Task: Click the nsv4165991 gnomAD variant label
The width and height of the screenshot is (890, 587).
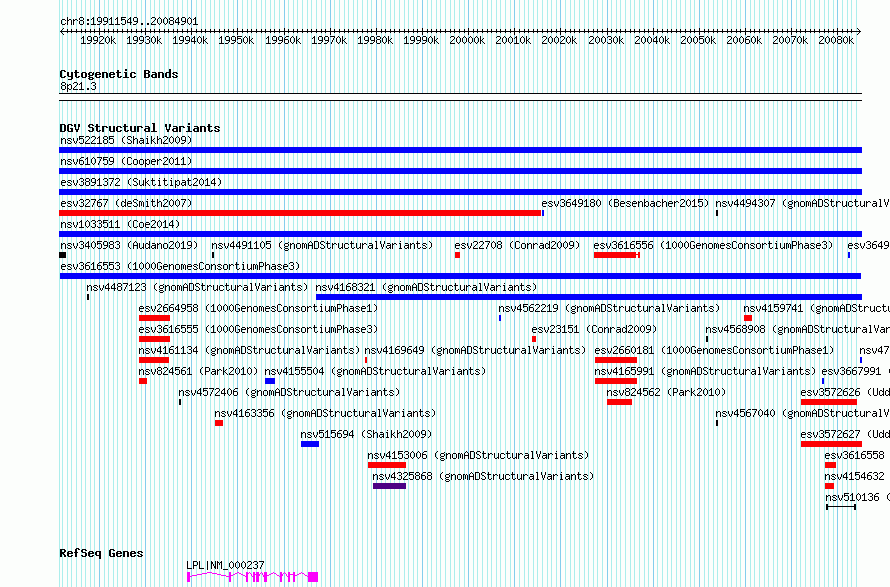Action: click(705, 371)
